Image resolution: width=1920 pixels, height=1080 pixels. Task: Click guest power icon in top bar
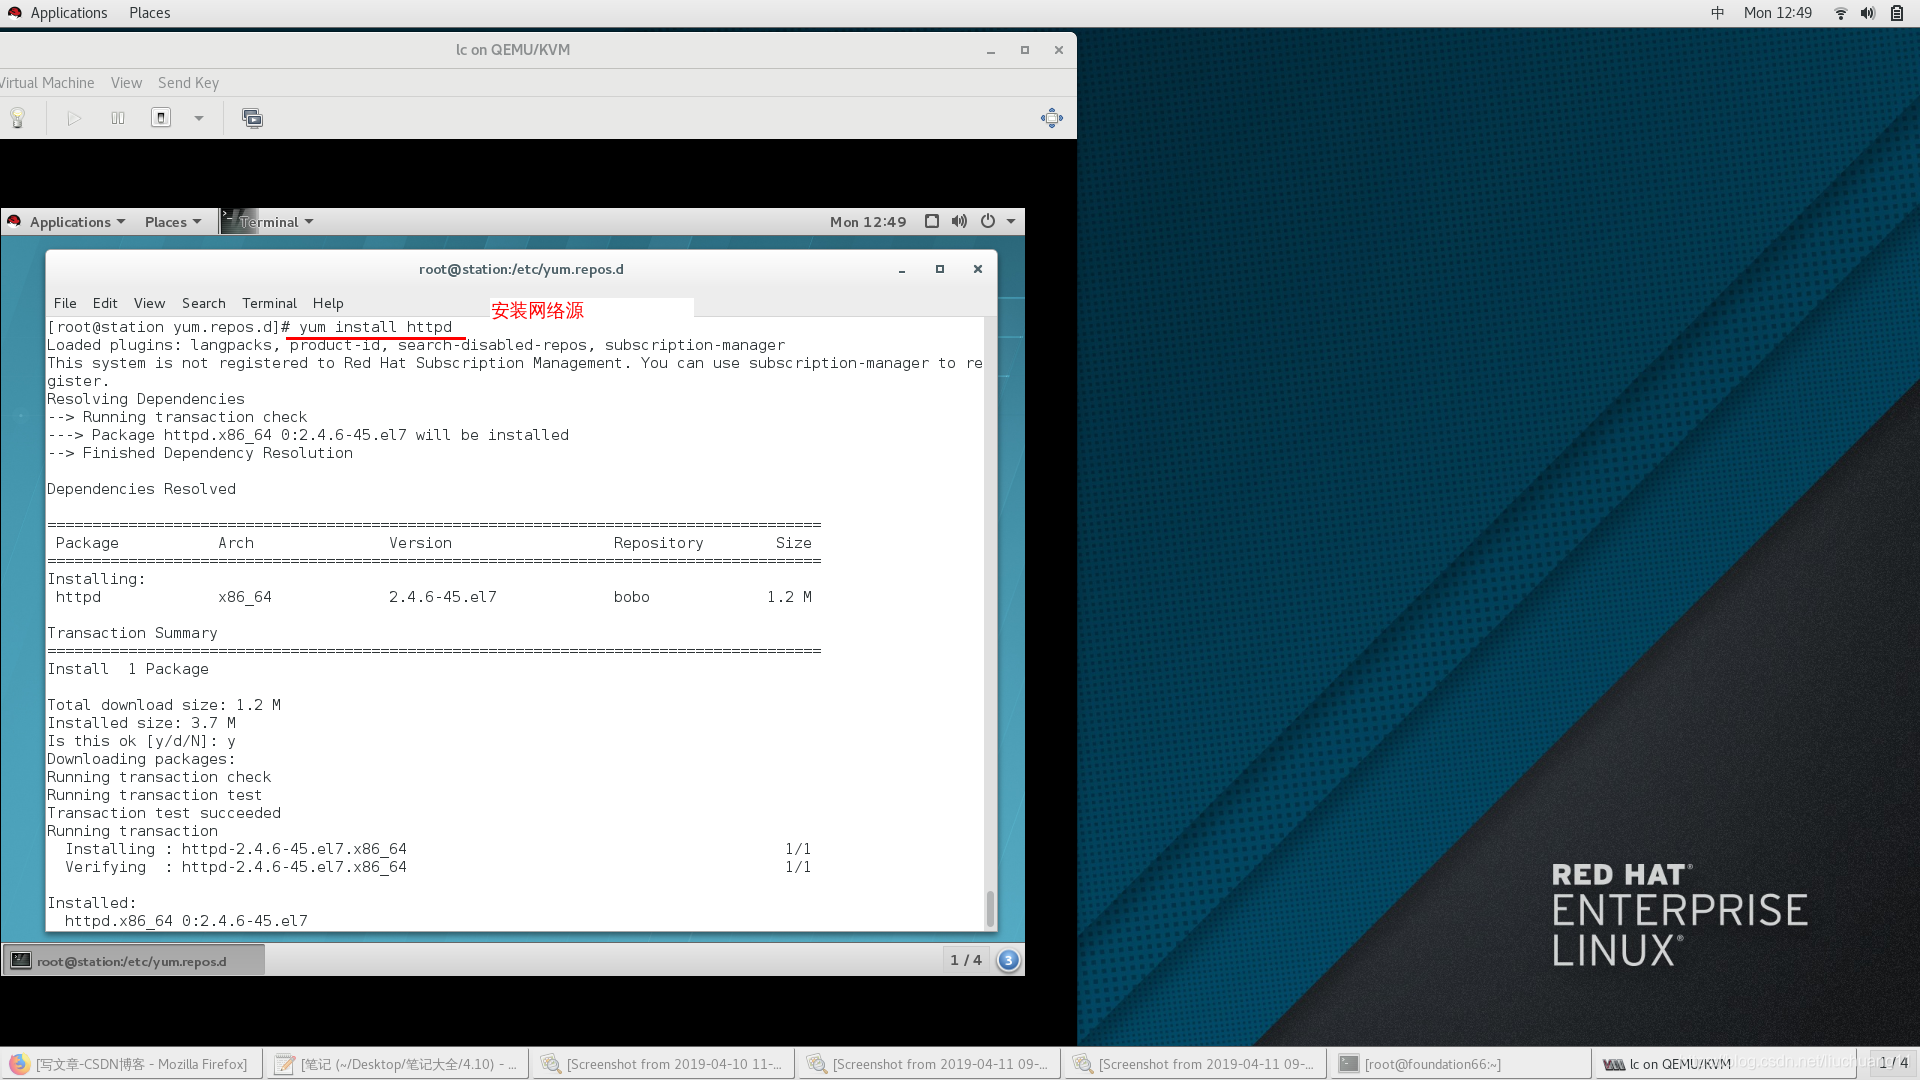(988, 221)
